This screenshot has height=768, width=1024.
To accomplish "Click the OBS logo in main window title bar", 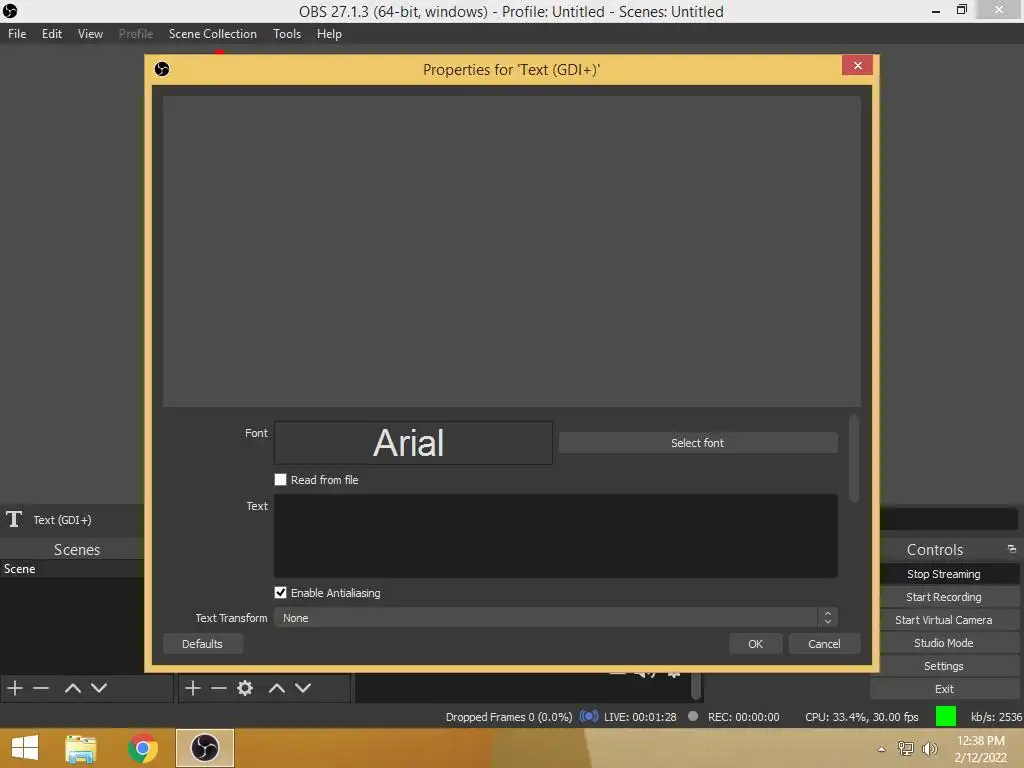I will point(10,11).
